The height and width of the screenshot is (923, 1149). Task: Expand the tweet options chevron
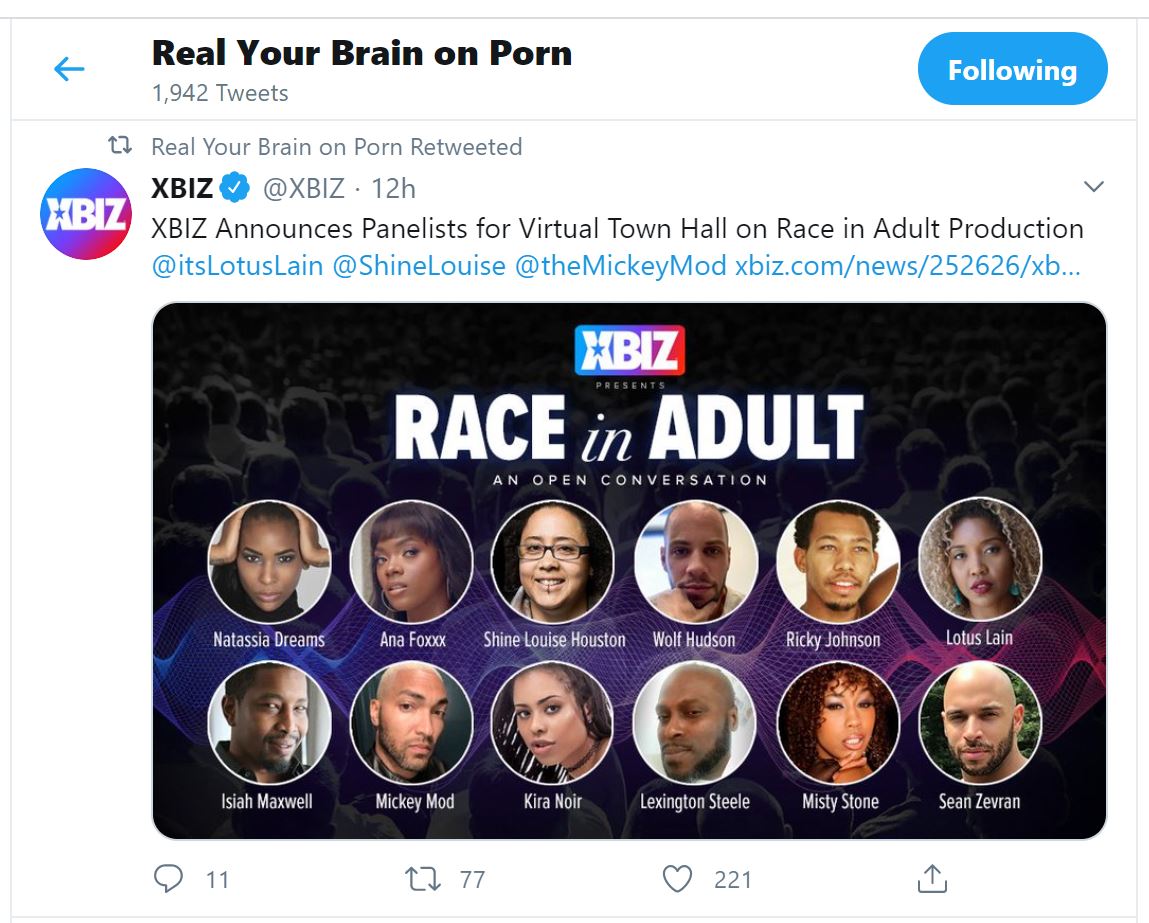click(1093, 186)
